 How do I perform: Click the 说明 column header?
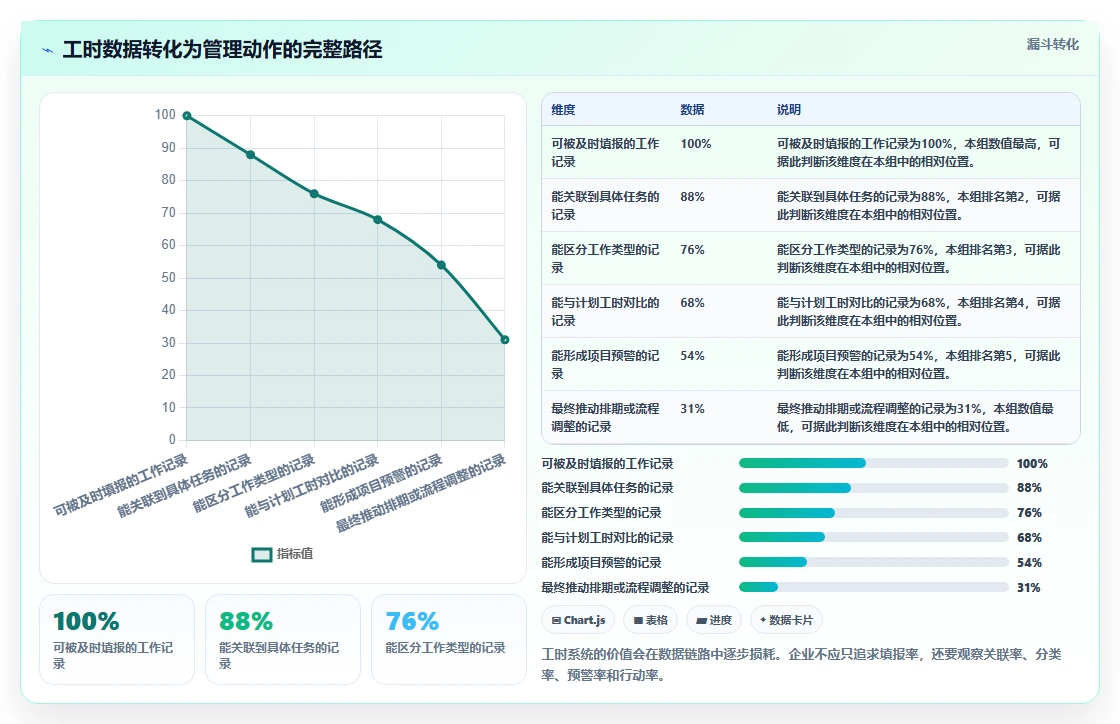click(789, 110)
